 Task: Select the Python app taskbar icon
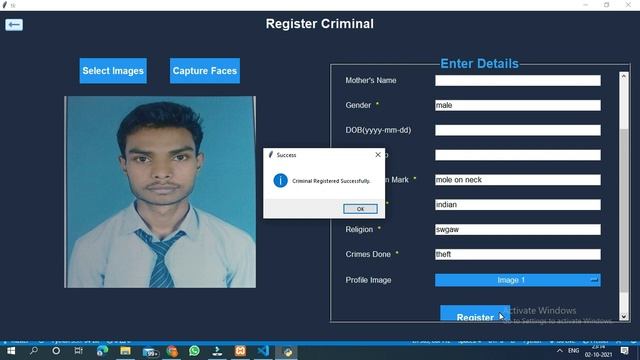pyautogui.click(x=287, y=351)
